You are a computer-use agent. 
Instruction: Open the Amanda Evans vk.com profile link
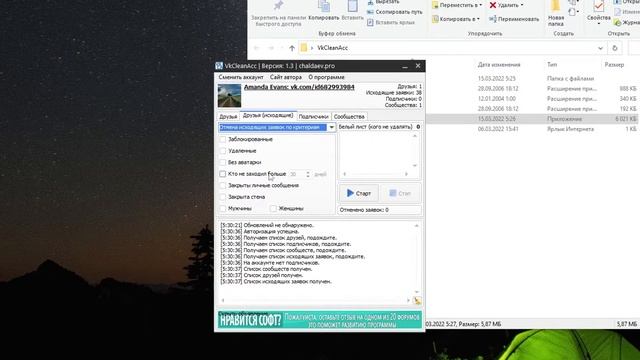[299, 87]
